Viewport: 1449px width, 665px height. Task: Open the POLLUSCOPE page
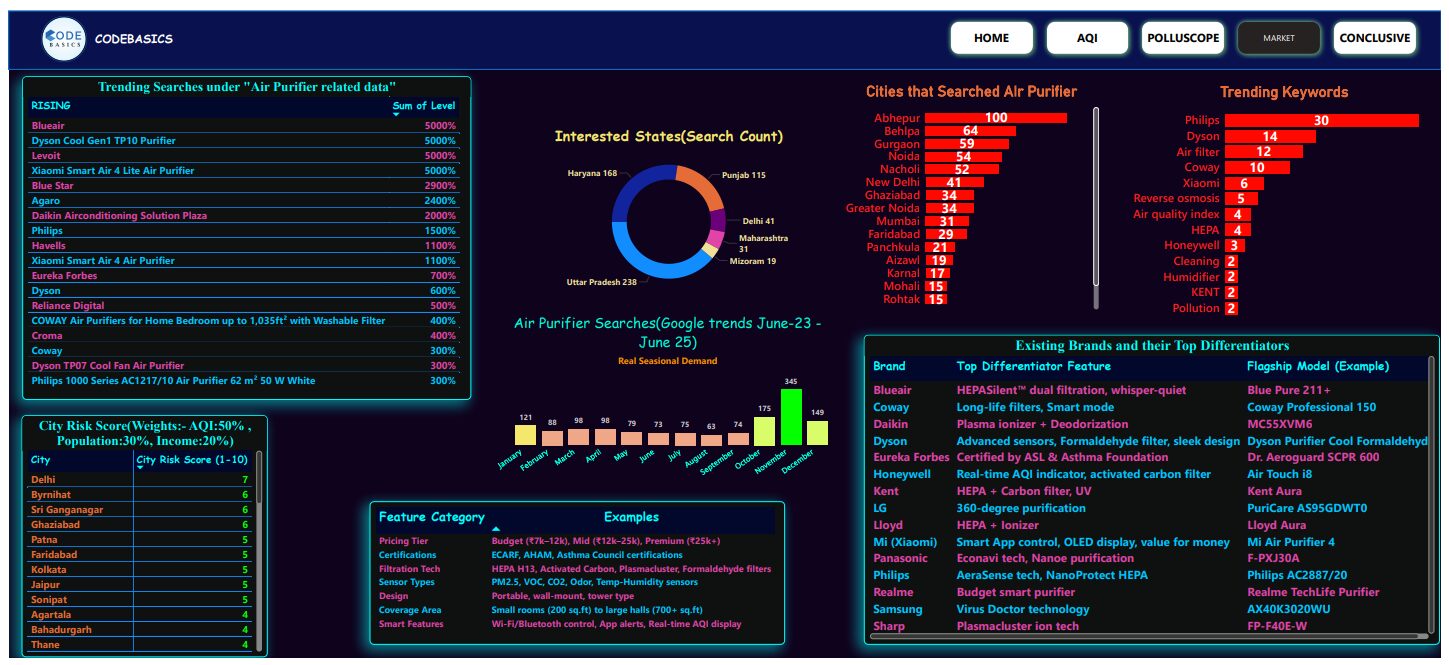click(x=1183, y=38)
